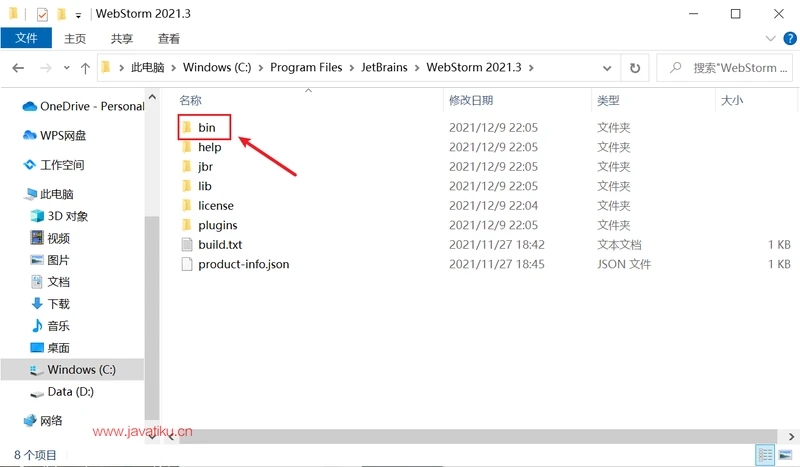Navigate to Windows (C:) breadcrumb
The height and width of the screenshot is (467, 800).
(x=217, y=67)
